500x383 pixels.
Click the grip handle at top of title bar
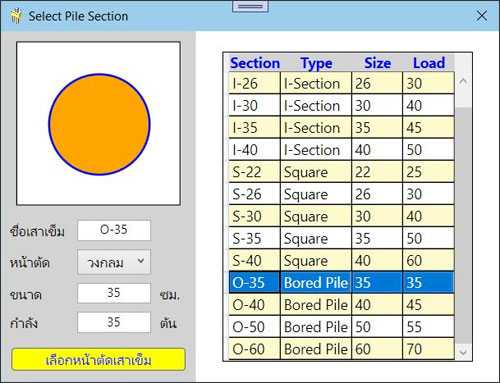(x=250, y=6)
